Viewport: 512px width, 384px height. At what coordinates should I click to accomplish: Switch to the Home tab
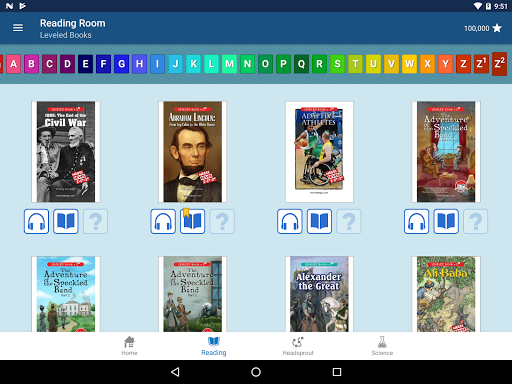(129, 346)
